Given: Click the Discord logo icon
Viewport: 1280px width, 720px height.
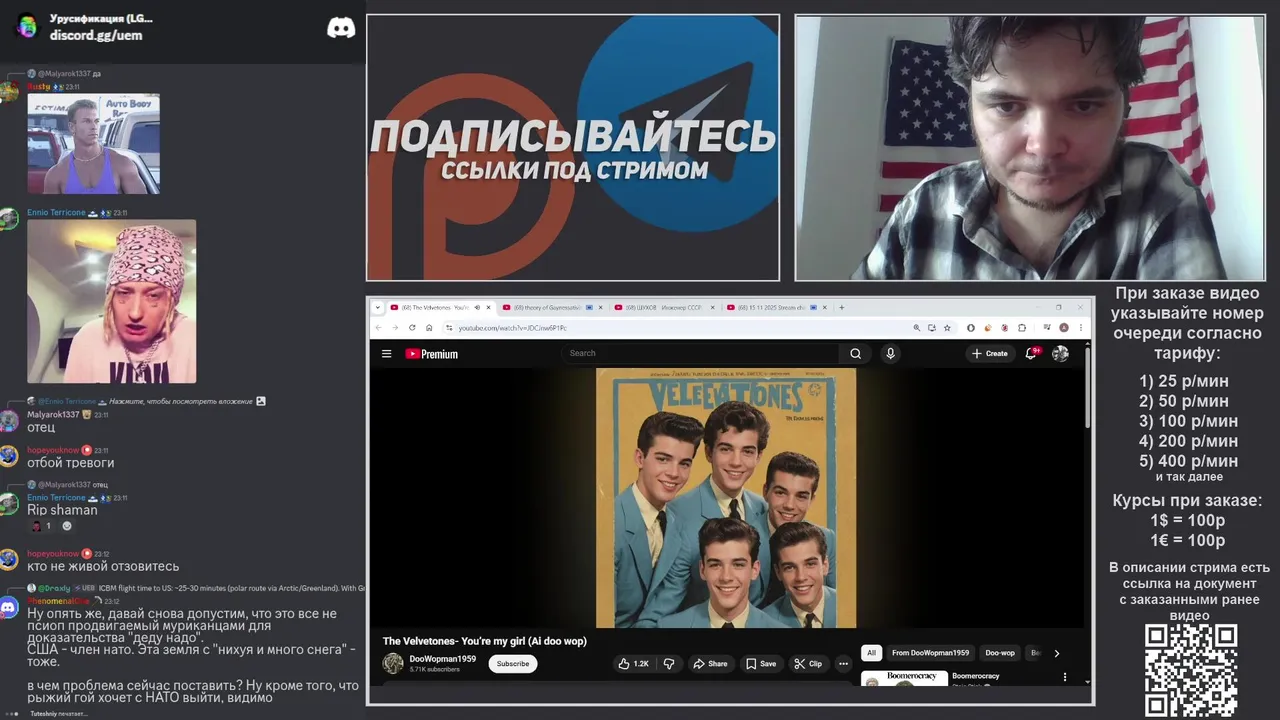Looking at the screenshot, I should 341,28.
